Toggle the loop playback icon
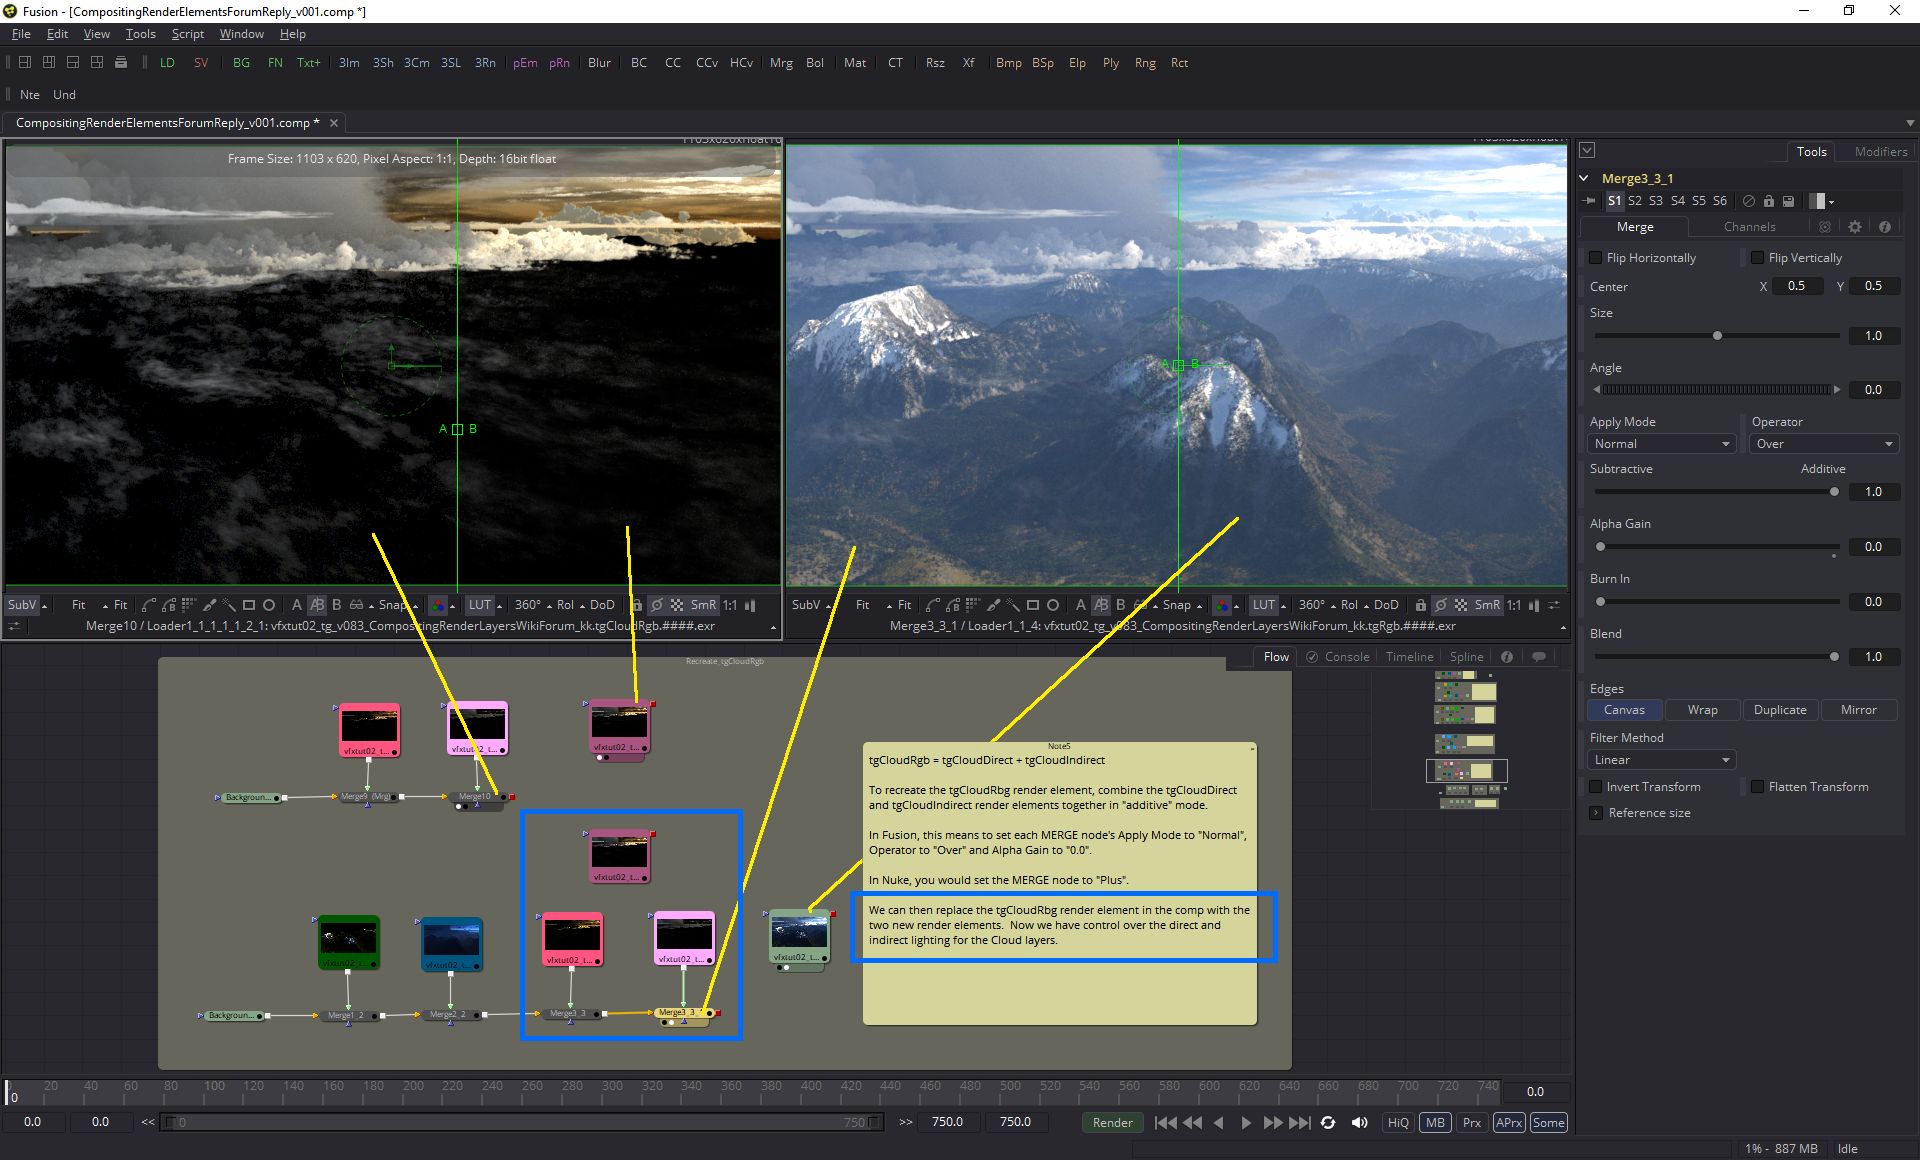1920x1160 pixels. click(x=1328, y=1123)
